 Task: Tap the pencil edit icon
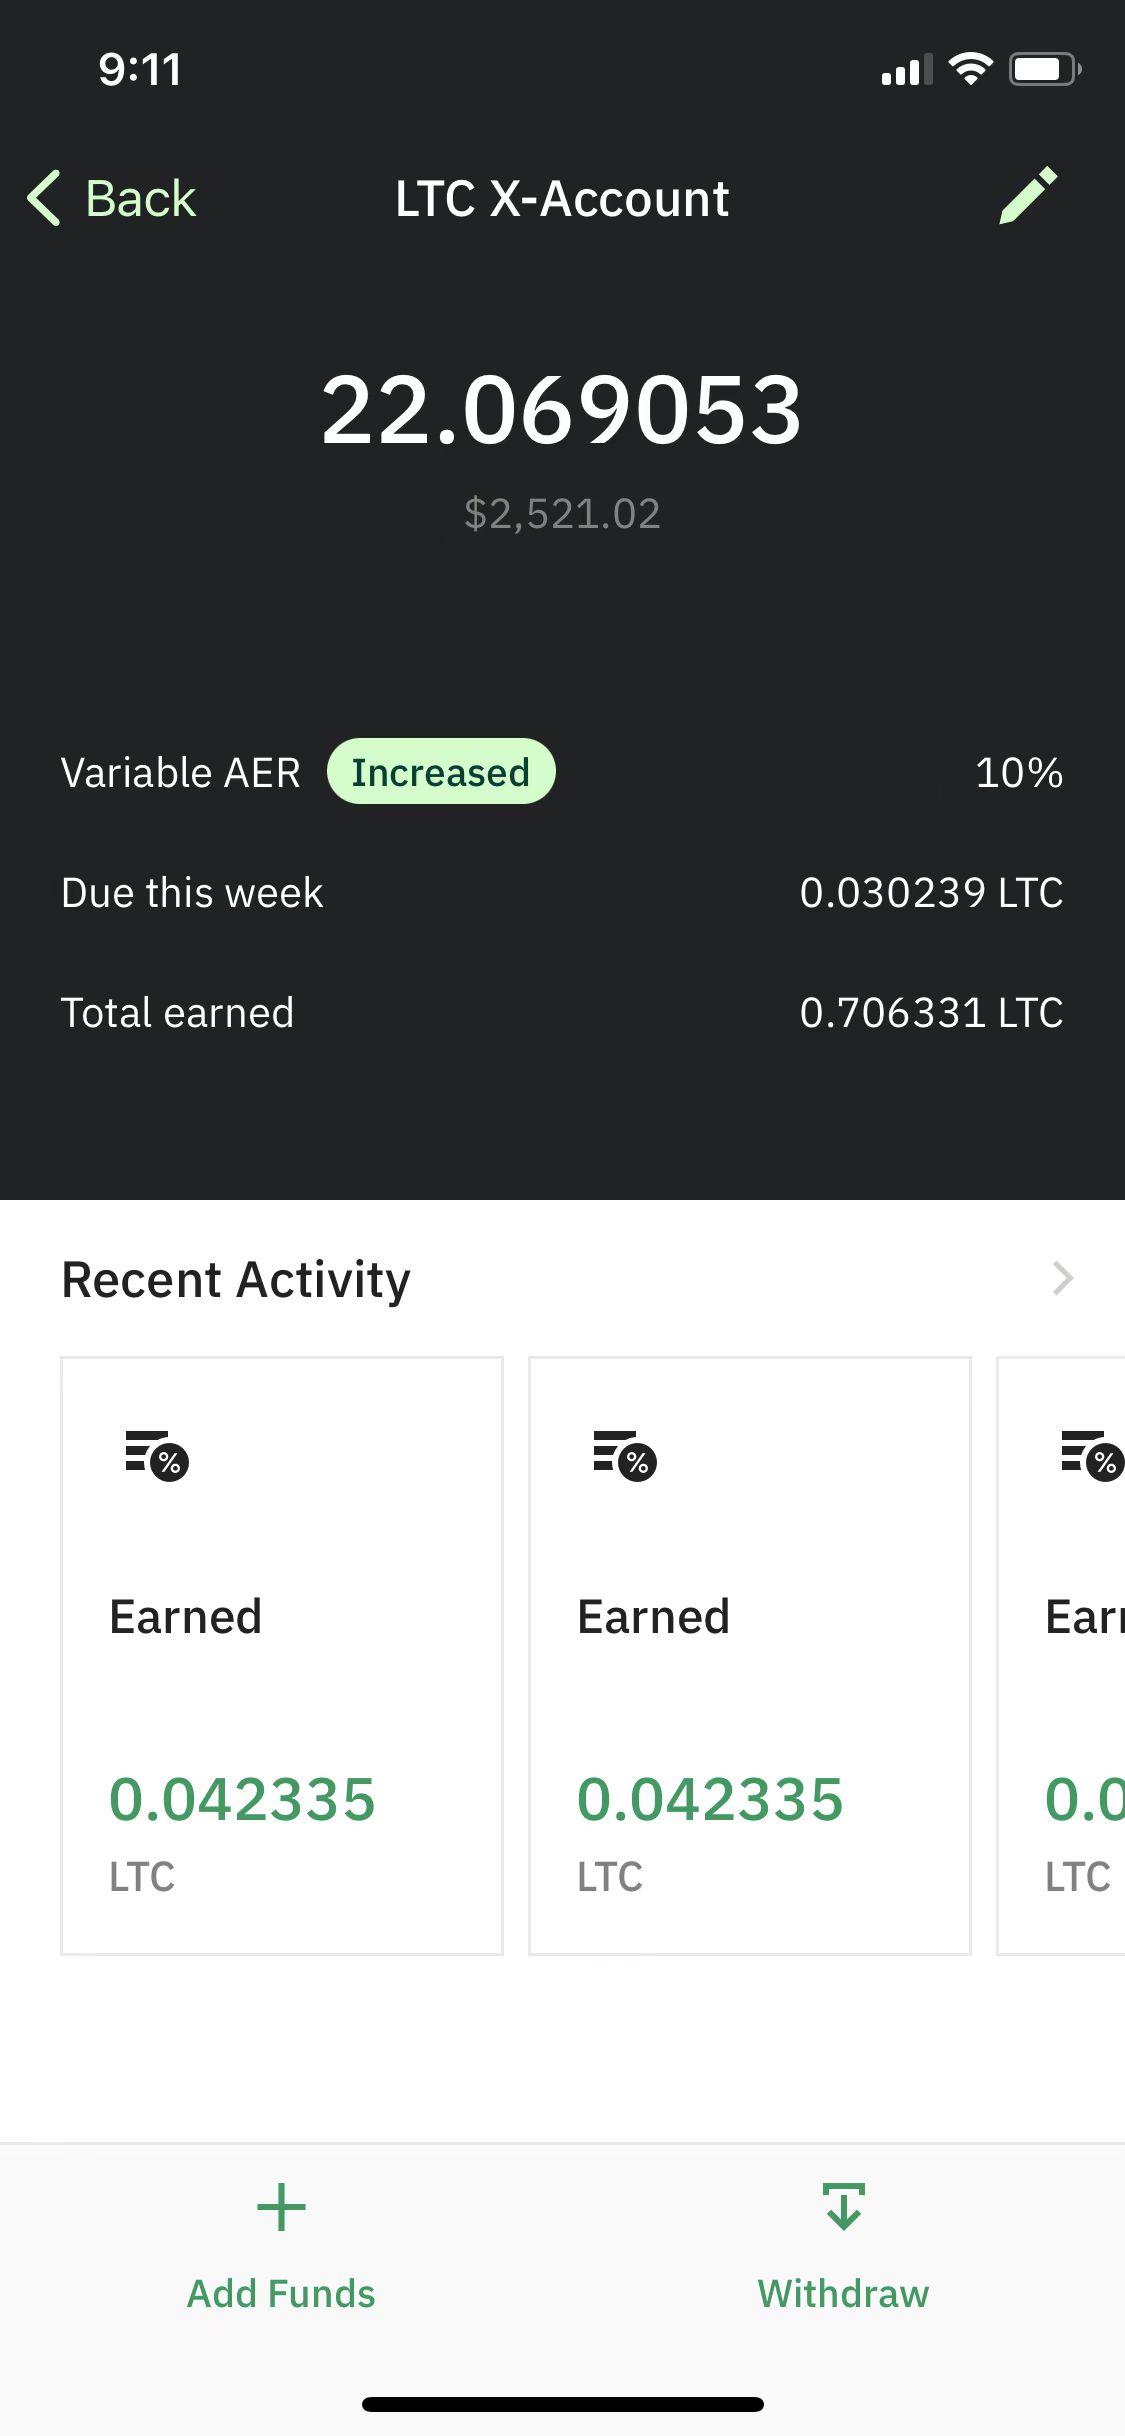click(1028, 195)
